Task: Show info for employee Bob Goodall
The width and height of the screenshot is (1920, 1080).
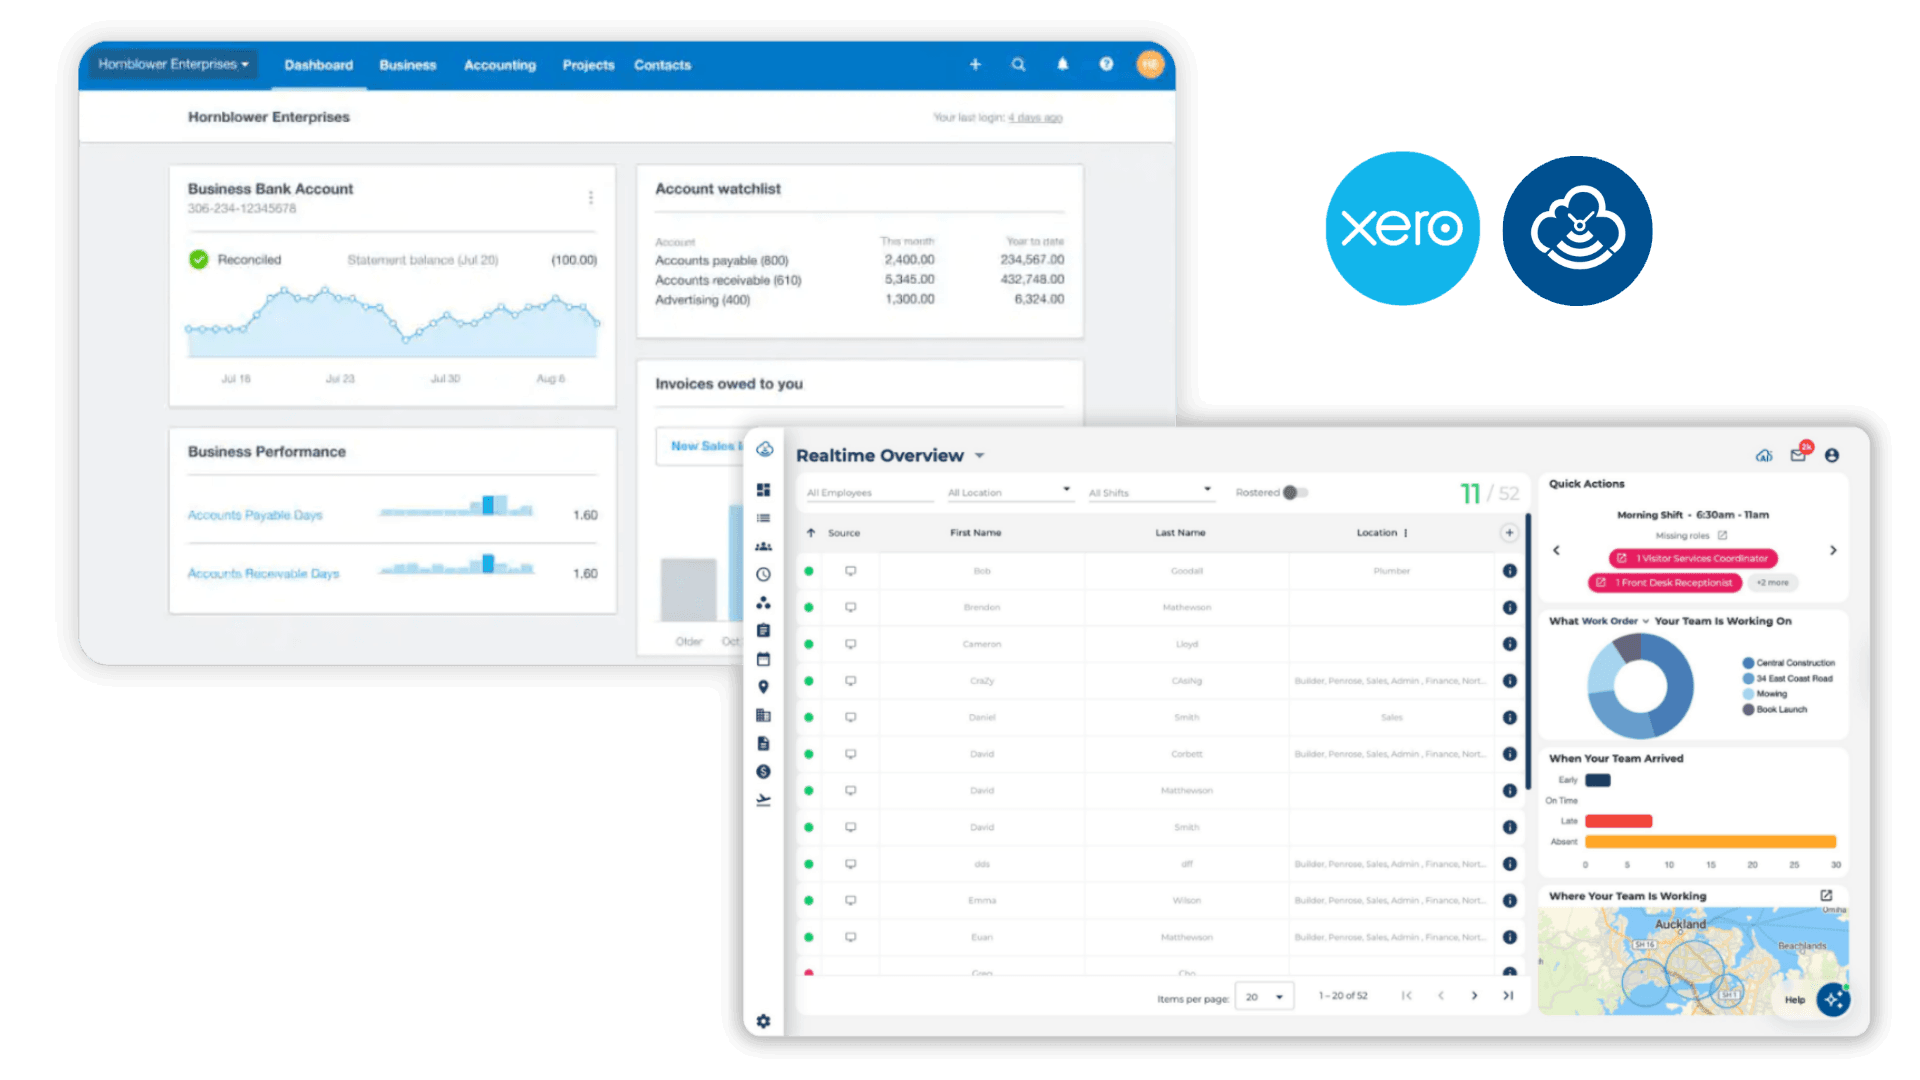Action: pyautogui.click(x=1510, y=571)
